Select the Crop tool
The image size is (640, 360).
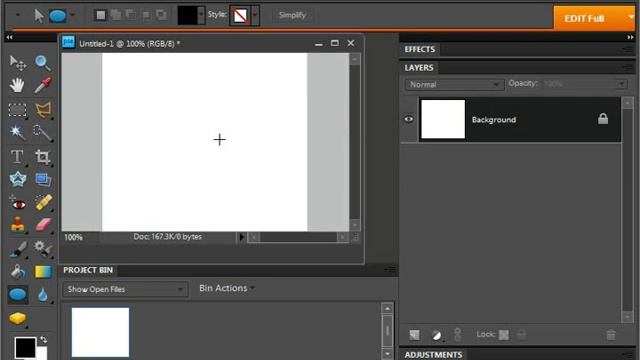[x=42, y=157]
